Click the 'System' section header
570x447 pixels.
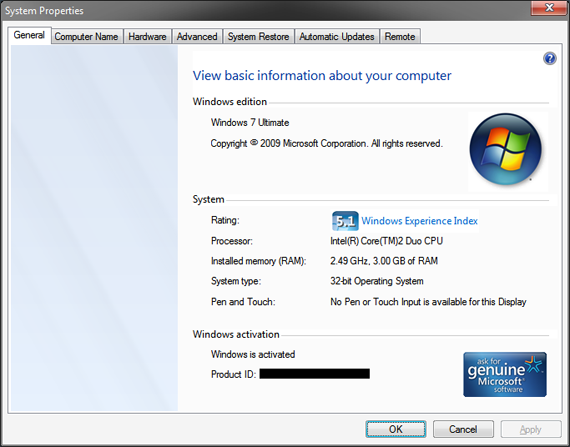(x=208, y=200)
